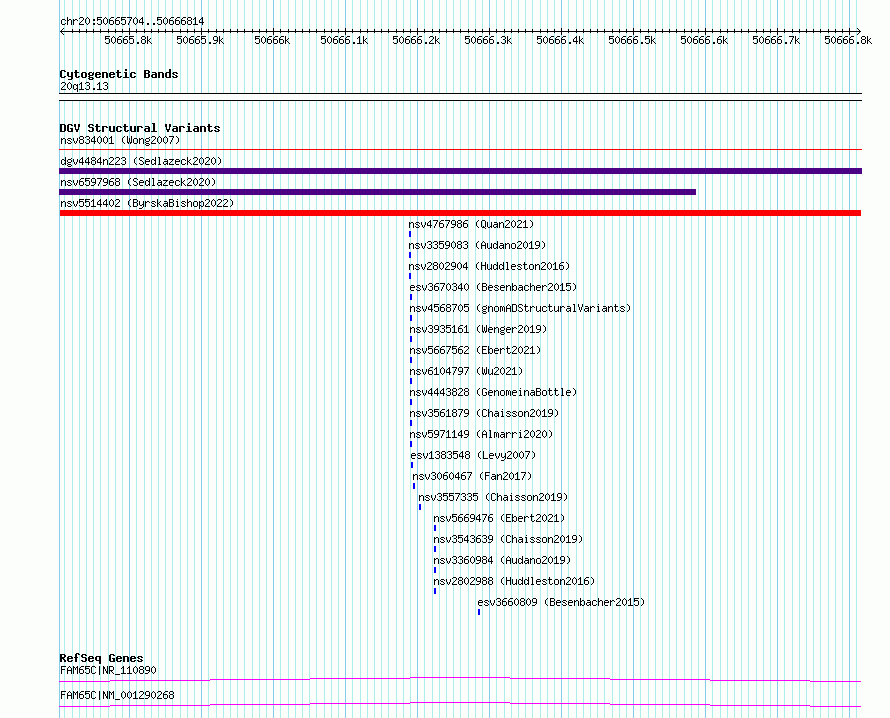Open the FAM65C|NM_001290268 gene label
This screenshot has width=890, height=718.
tap(117, 695)
